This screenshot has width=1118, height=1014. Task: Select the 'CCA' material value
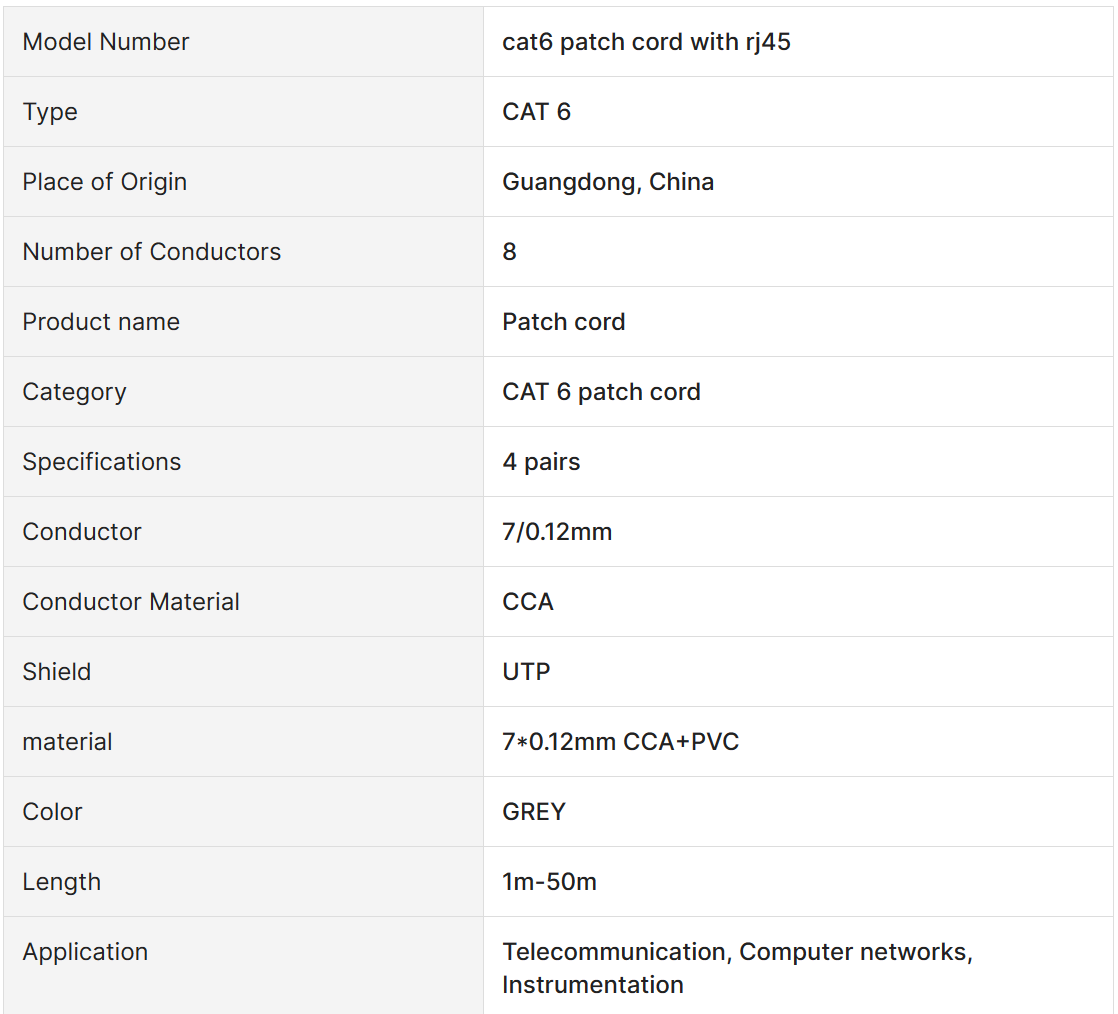528,602
